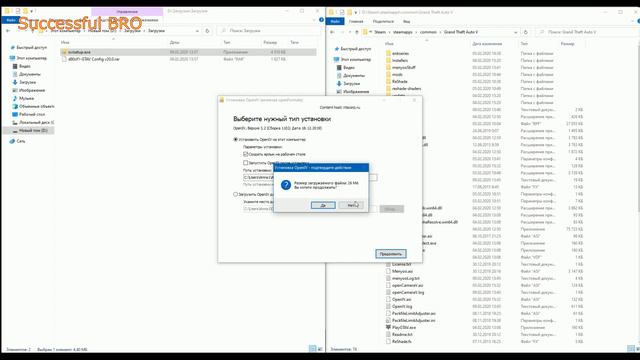Open the Поделиться ribbon tab in GTA V window
Screen dimensions: 640x360
(x=383, y=21)
